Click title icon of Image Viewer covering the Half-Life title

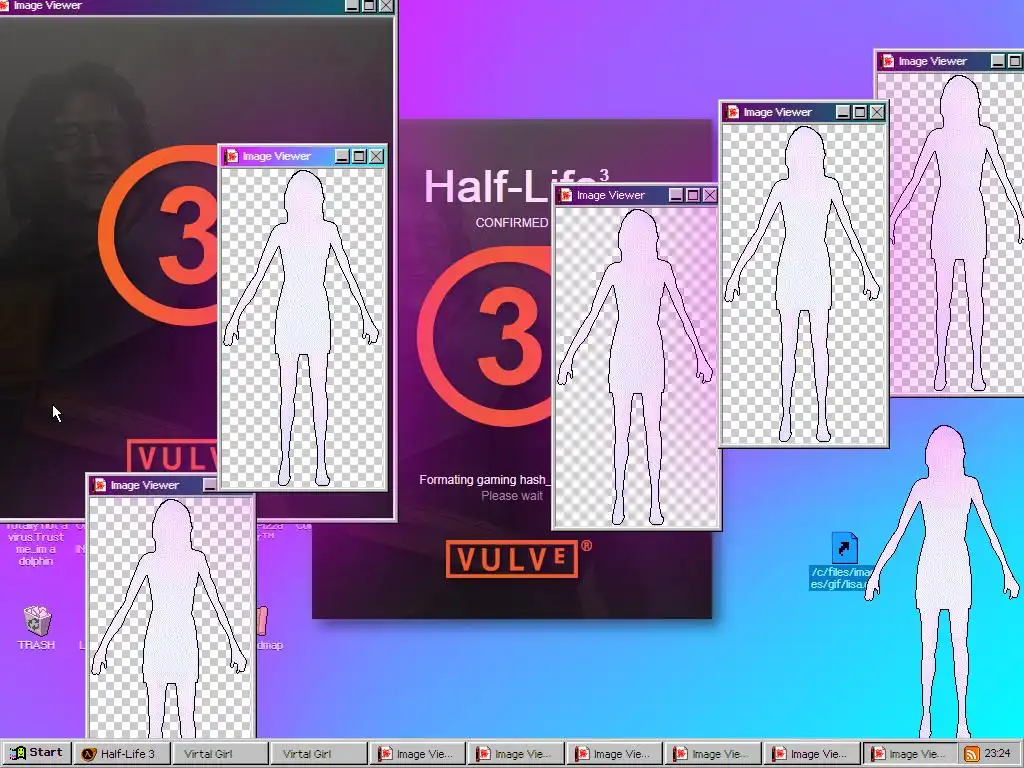(x=566, y=195)
